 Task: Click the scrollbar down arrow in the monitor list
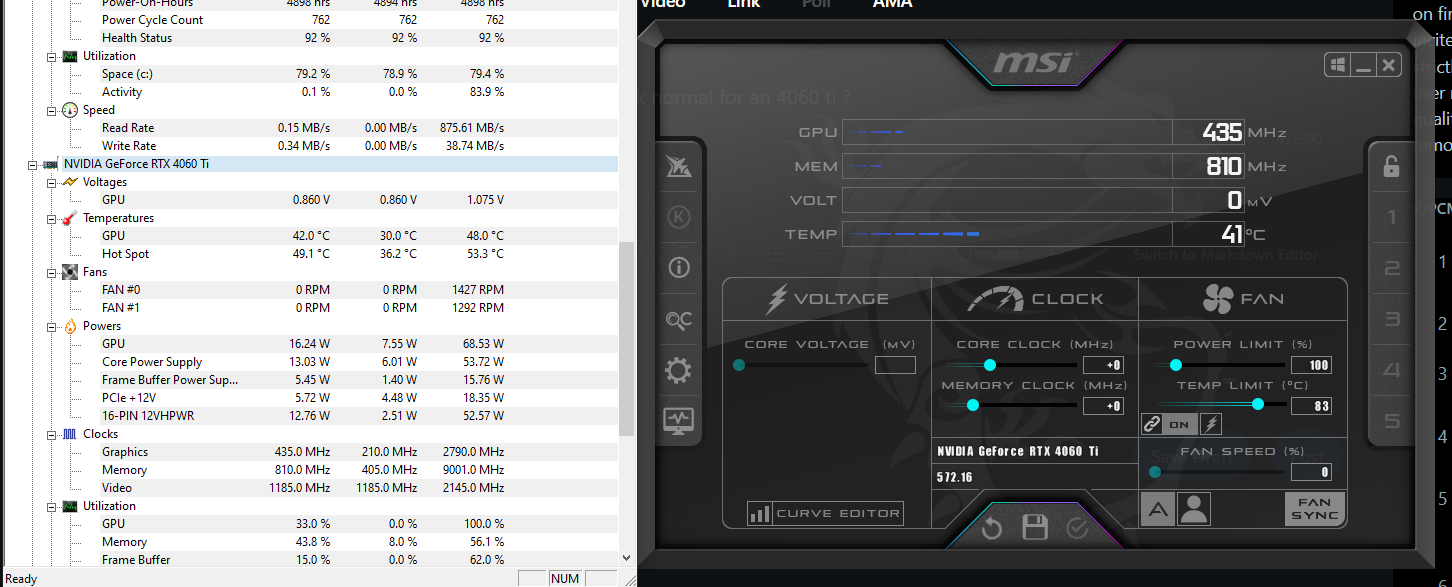(627, 558)
